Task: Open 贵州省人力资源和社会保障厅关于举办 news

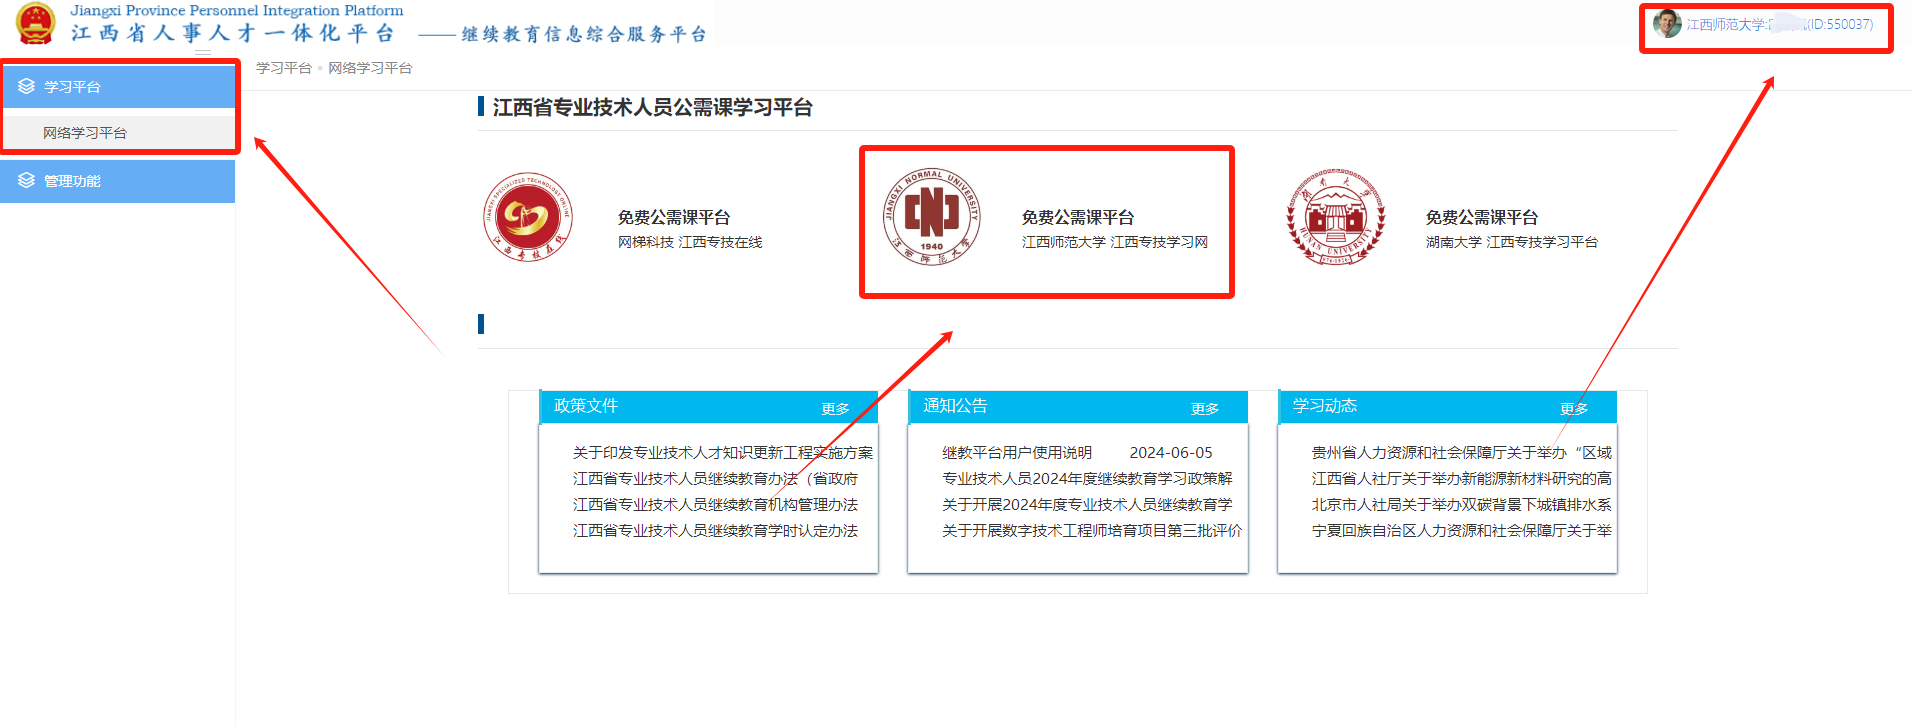Action: 1462,453
